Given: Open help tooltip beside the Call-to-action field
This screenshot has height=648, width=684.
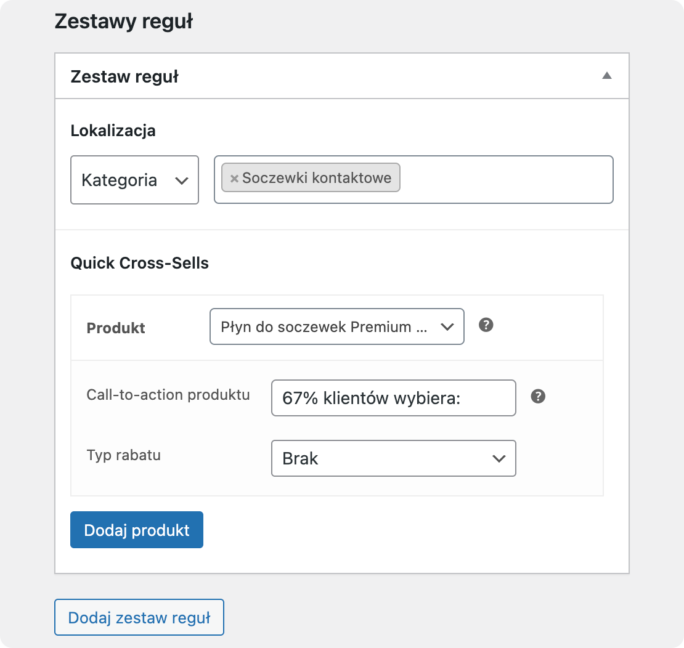Looking at the screenshot, I should point(538,396).
